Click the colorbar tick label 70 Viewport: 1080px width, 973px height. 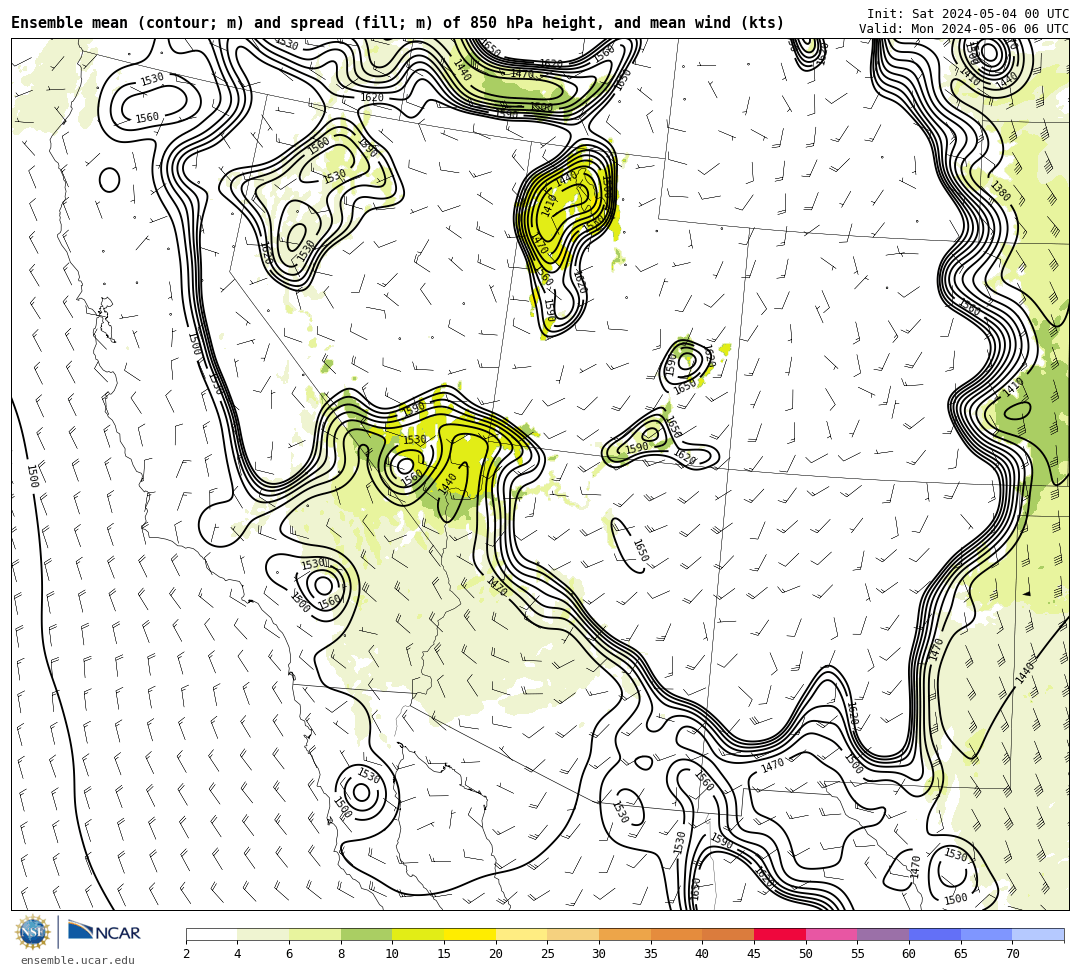pyautogui.click(x=1012, y=954)
